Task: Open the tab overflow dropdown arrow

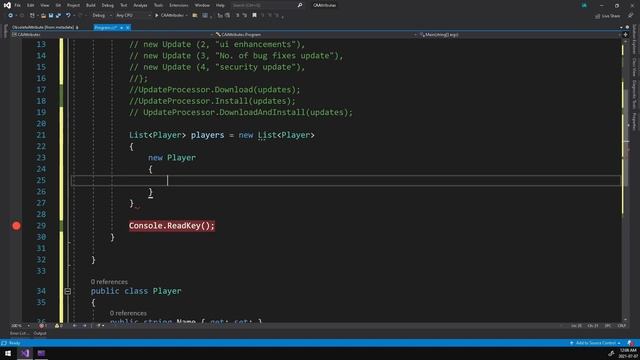Action: coord(621,27)
